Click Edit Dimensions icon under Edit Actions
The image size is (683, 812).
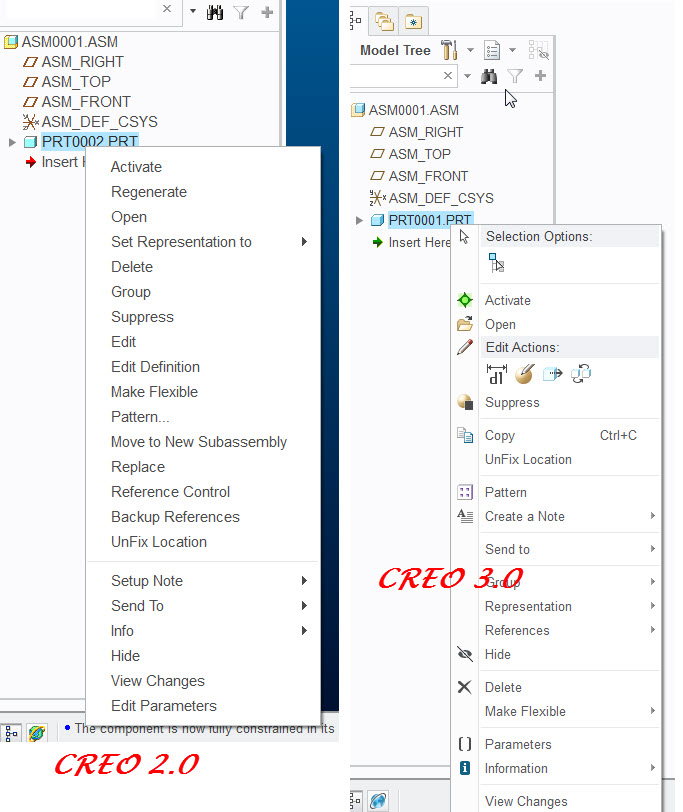(x=497, y=374)
